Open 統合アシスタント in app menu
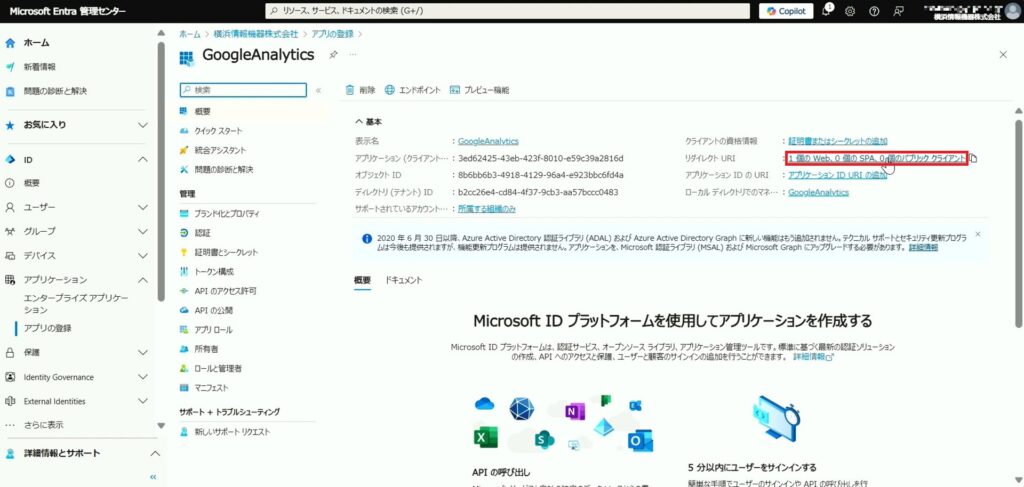1024x487 pixels. [x=220, y=150]
